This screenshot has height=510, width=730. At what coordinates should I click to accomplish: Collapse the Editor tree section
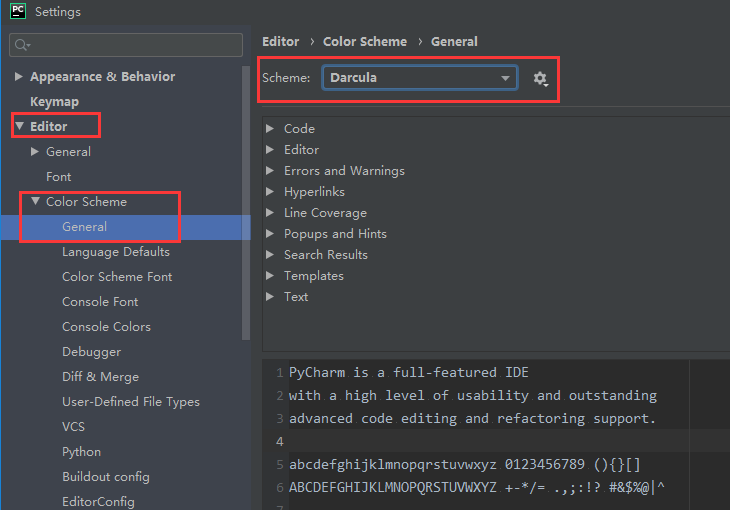tap(20, 126)
